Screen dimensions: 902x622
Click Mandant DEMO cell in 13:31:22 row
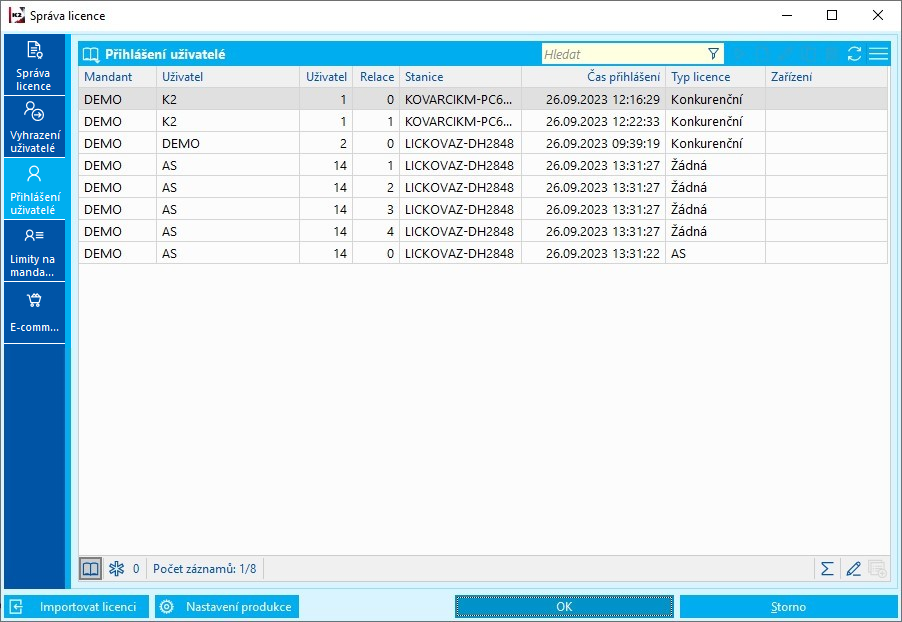click(117, 253)
